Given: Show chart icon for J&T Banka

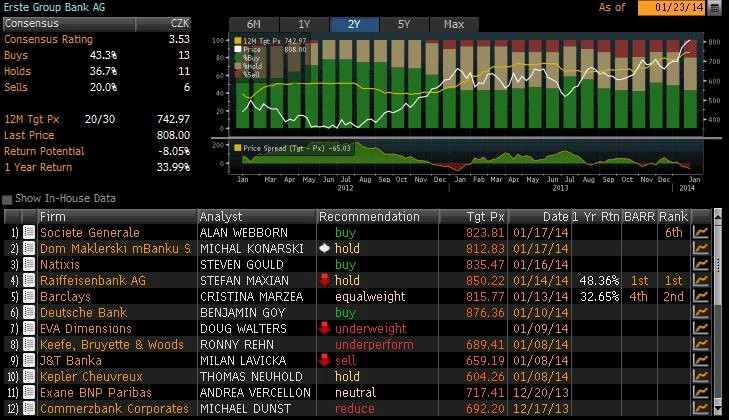Looking at the screenshot, I should point(701,360).
